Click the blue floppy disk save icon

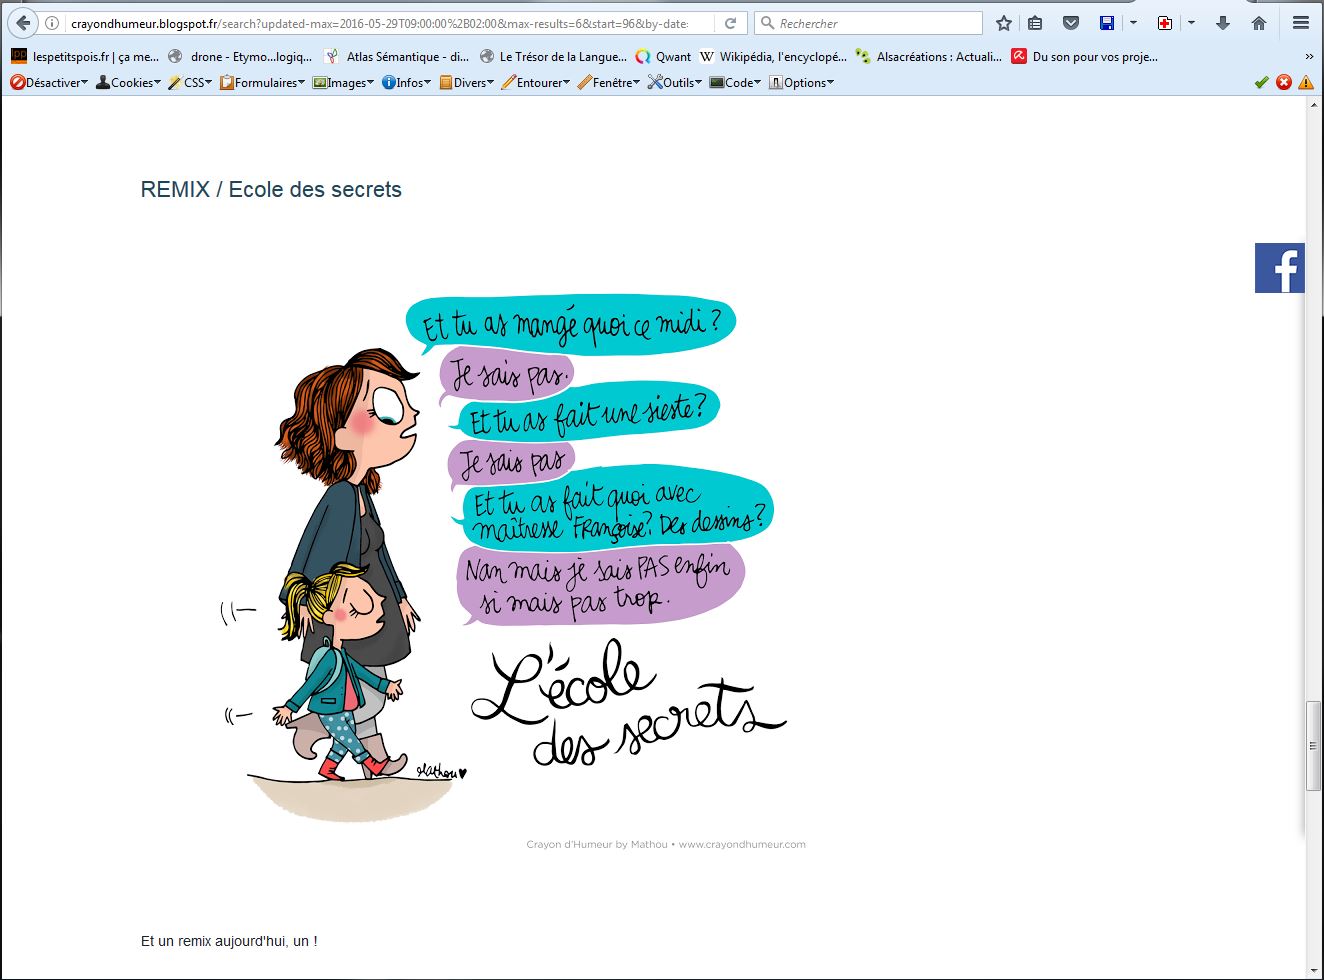pyautogui.click(x=1106, y=23)
